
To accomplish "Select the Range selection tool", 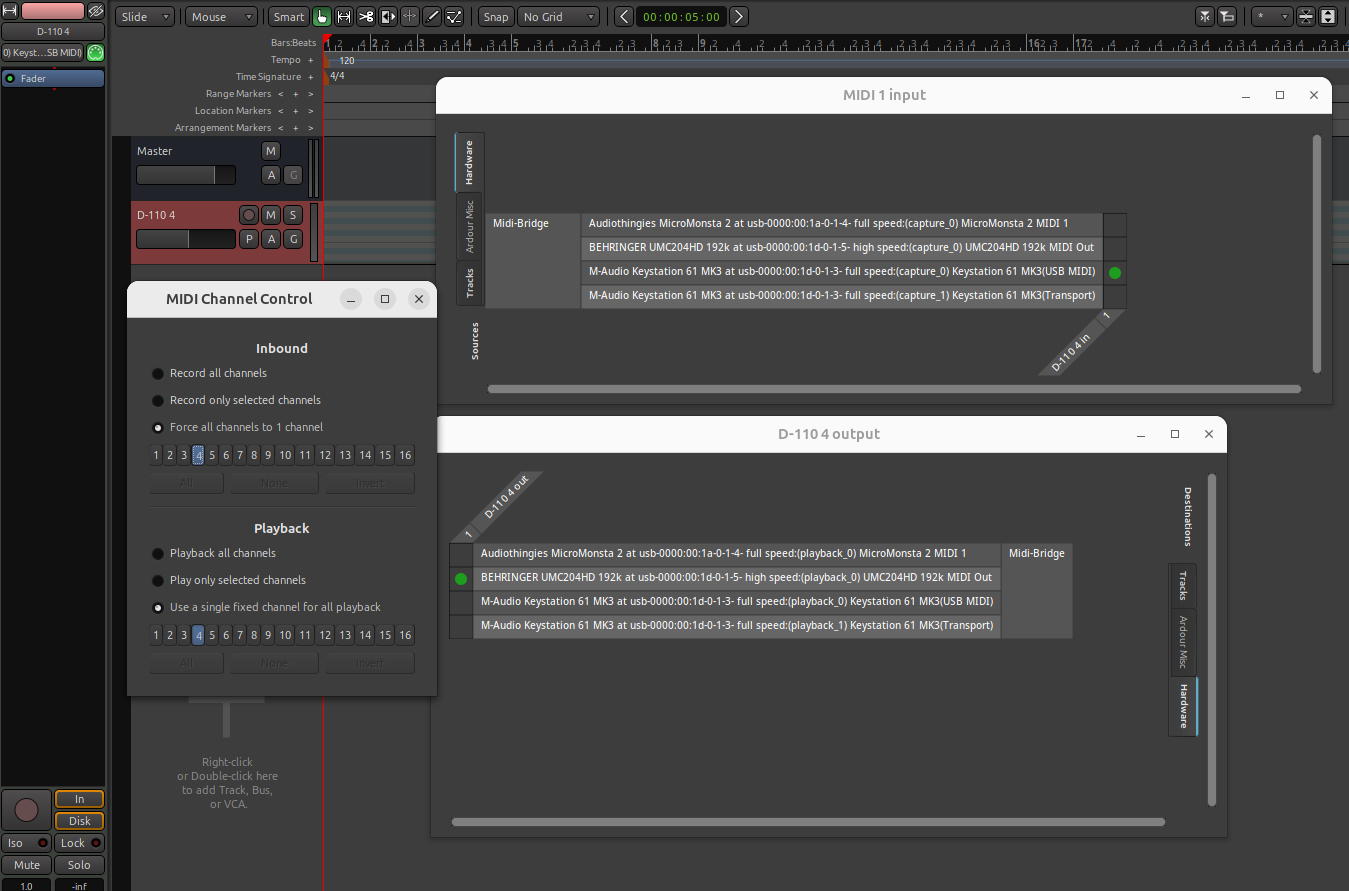I will 344,17.
